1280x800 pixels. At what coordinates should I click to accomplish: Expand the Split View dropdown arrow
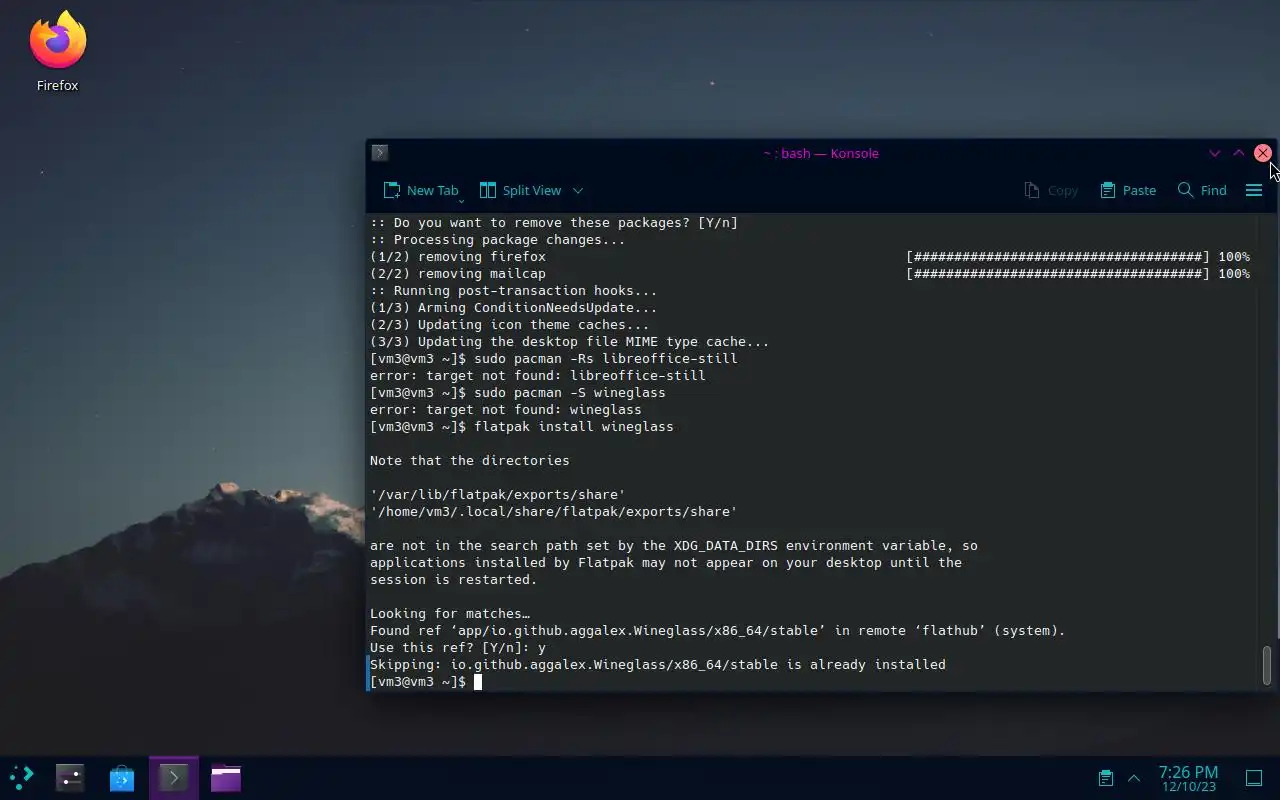click(x=578, y=190)
